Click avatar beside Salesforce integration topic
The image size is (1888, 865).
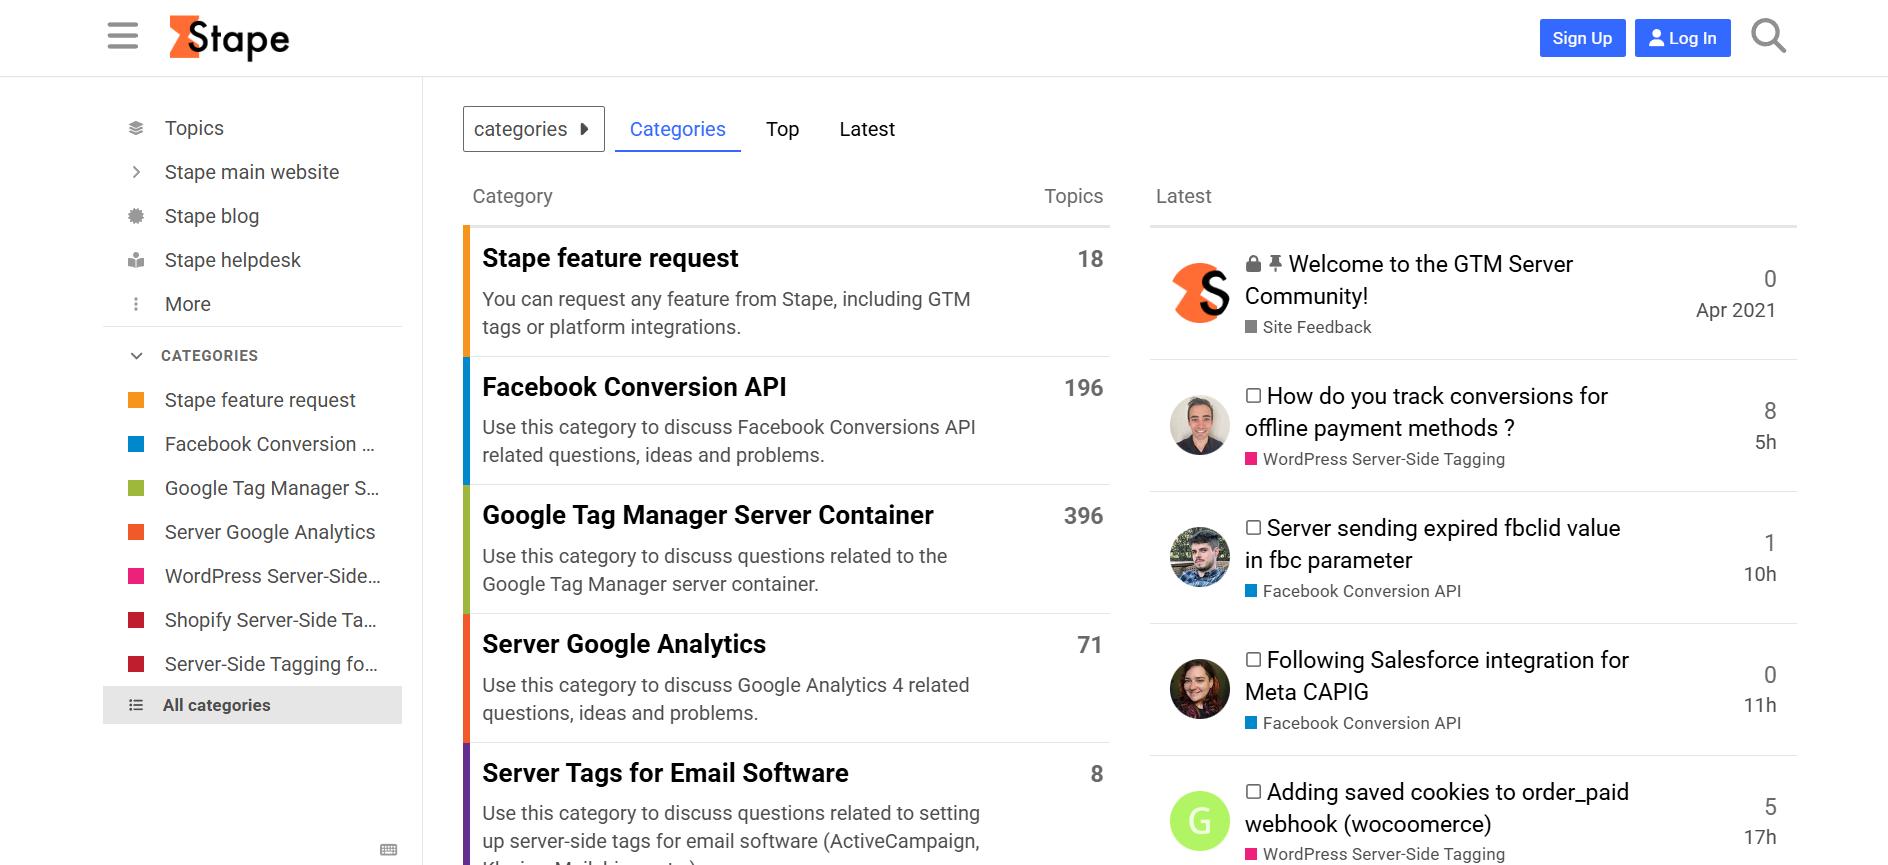pos(1200,689)
